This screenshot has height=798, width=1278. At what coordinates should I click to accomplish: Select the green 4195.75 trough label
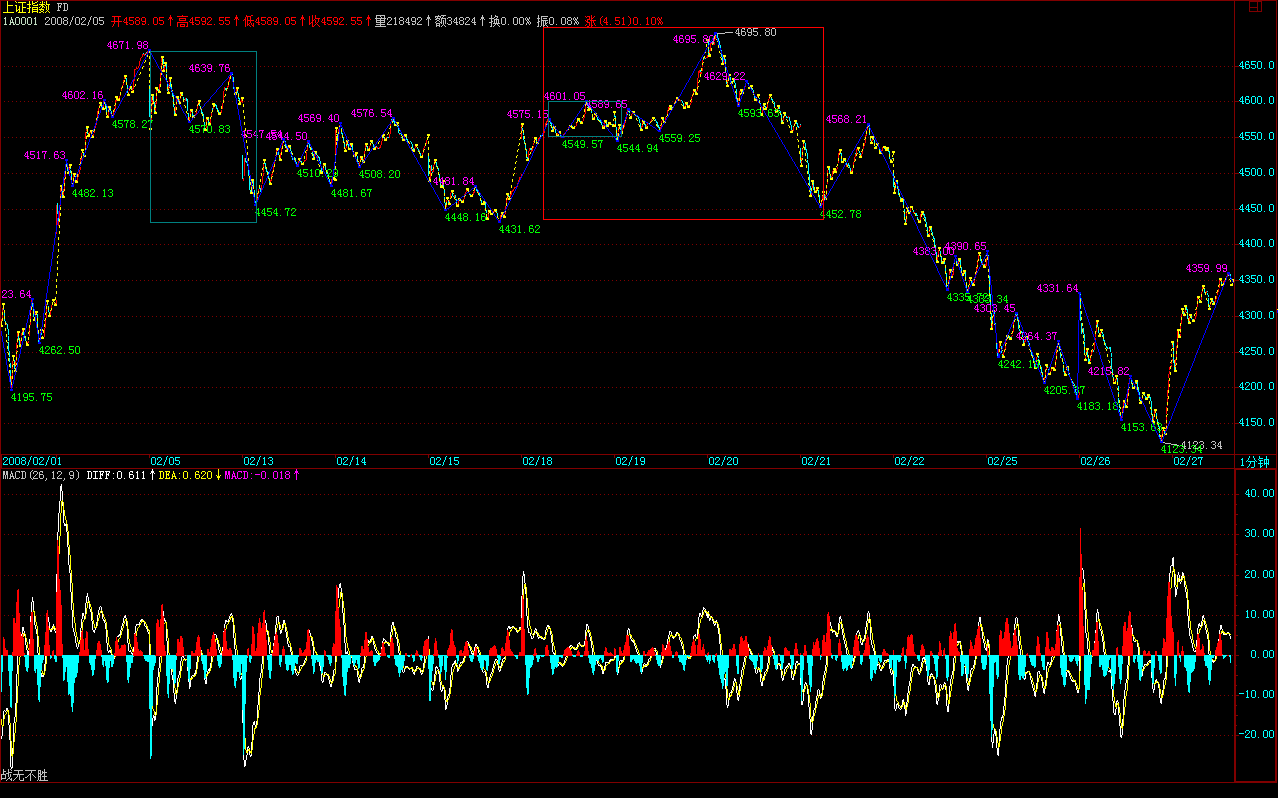(31, 397)
